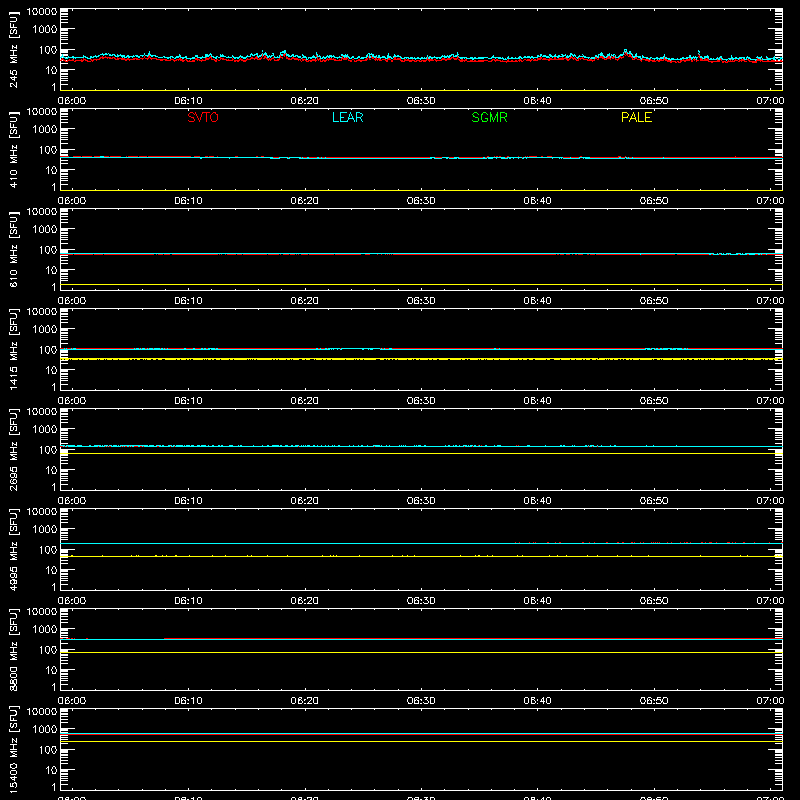Click the 06:30 time label below 4995 MHz plot
This screenshot has width=800, height=800.
421,601
